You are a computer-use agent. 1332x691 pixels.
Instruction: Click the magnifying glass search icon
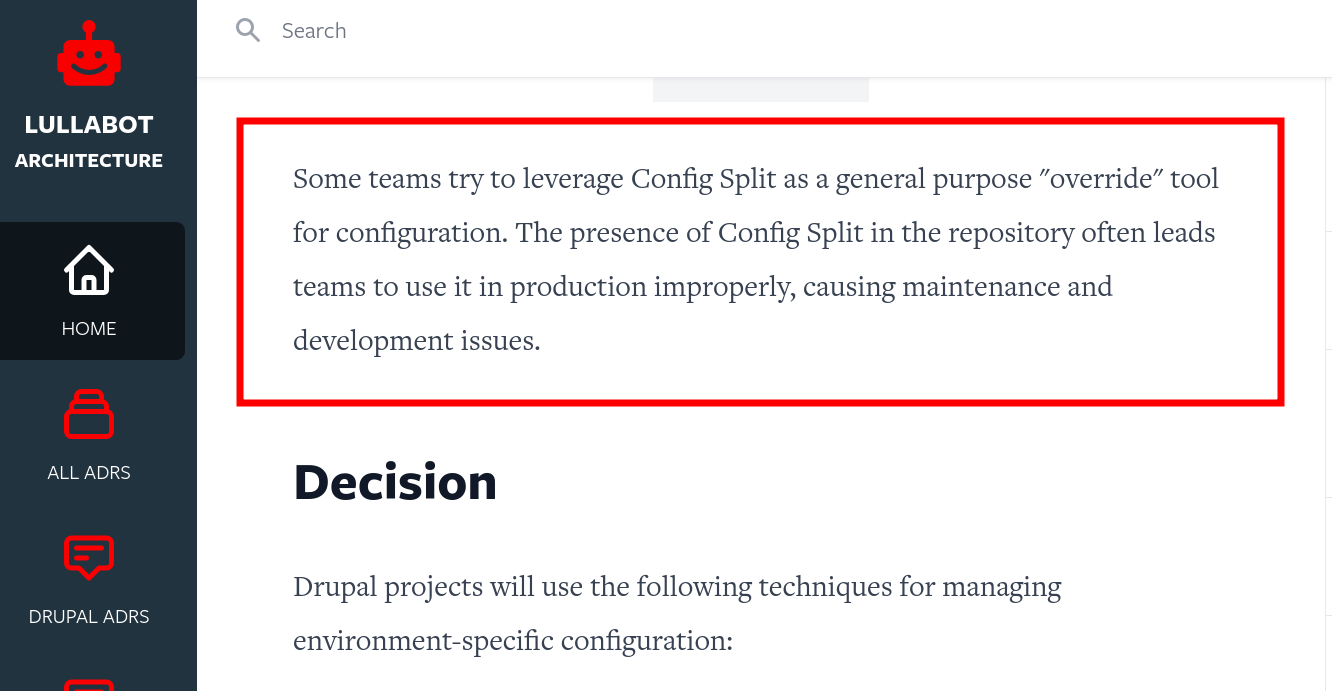tap(248, 30)
